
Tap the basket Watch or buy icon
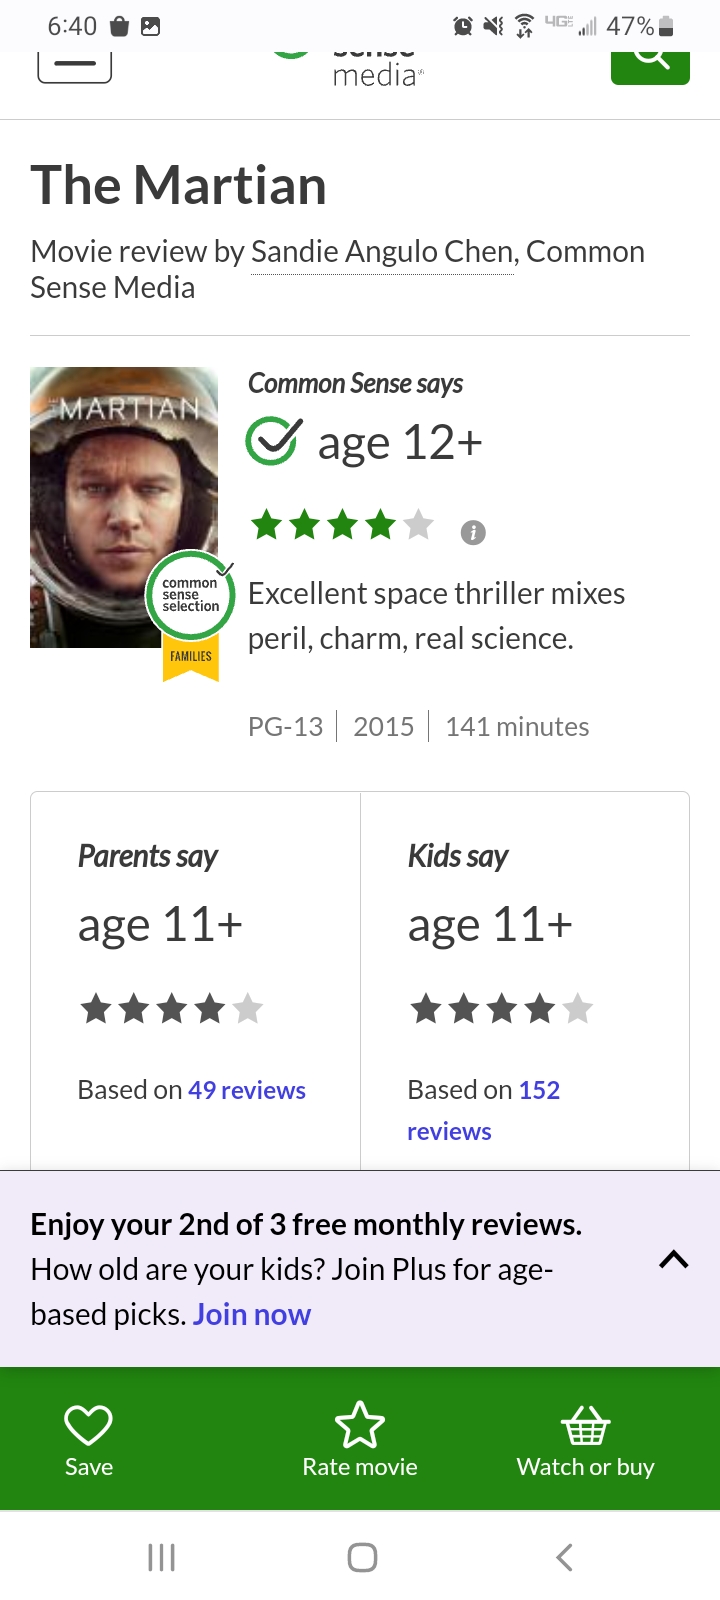tap(585, 1425)
